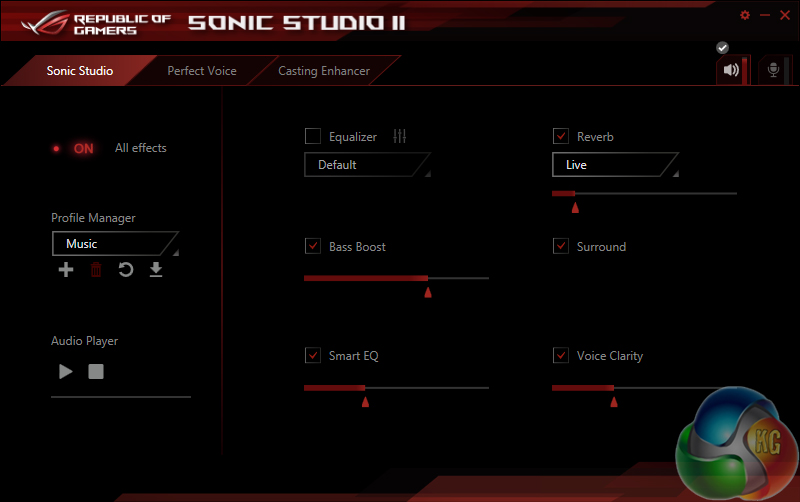
Task: Click the ROG logo in header
Action: [x=46, y=23]
